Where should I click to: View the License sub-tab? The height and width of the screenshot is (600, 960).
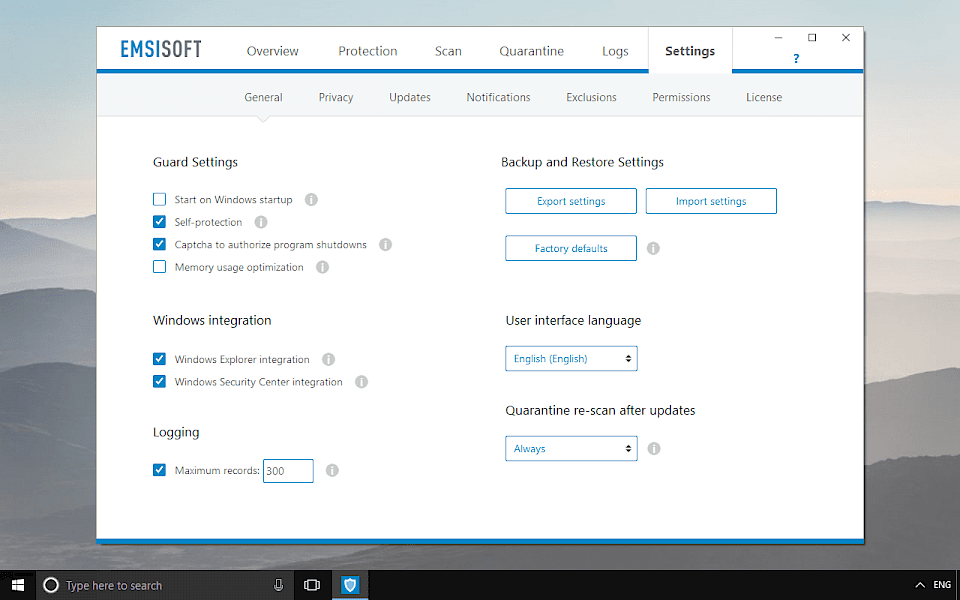(x=764, y=97)
